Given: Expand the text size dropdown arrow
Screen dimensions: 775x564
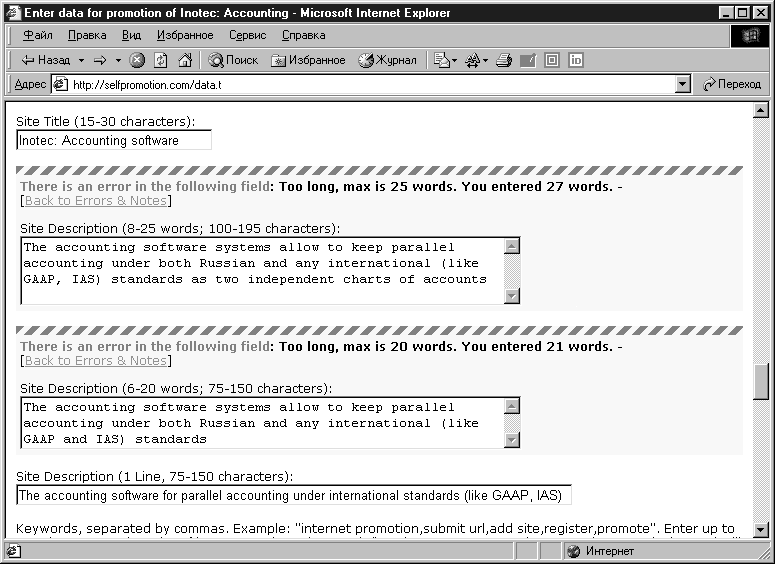Looking at the screenshot, I should pos(485,60).
